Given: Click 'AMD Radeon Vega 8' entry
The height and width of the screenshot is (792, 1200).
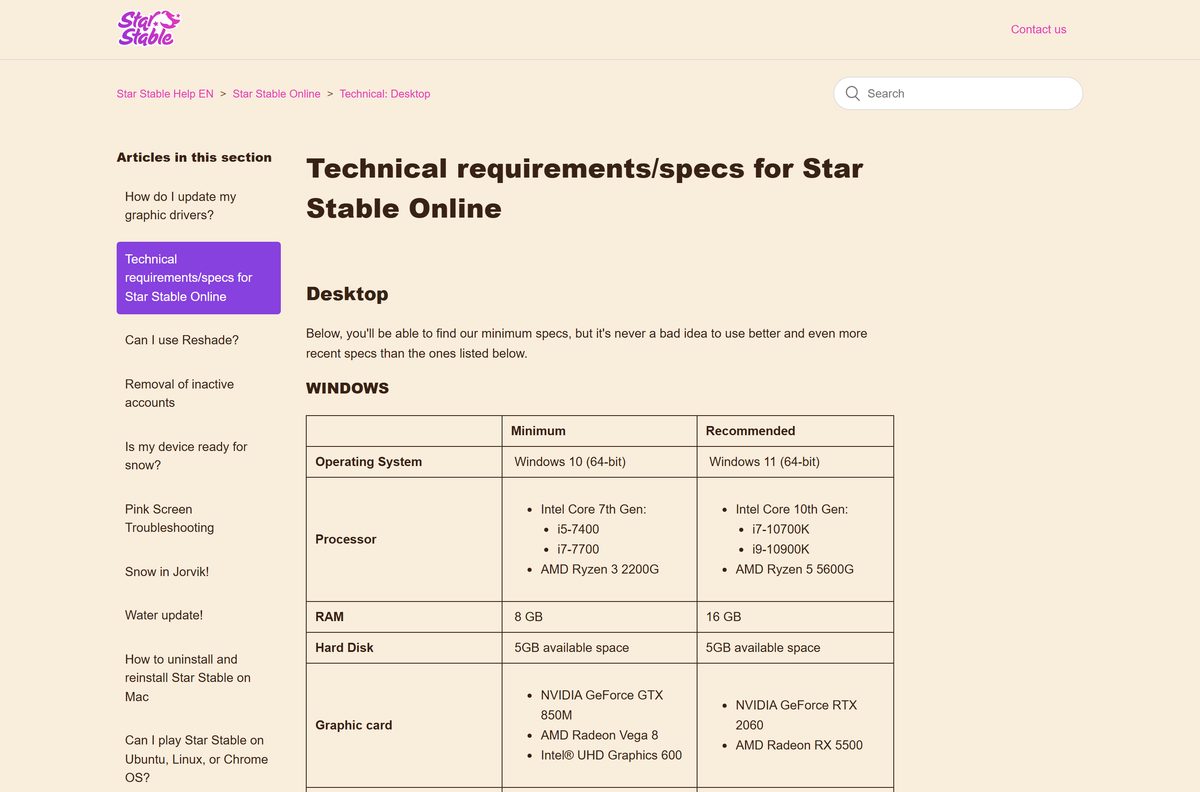Looking at the screenshot, I should (x=600, y=735).
